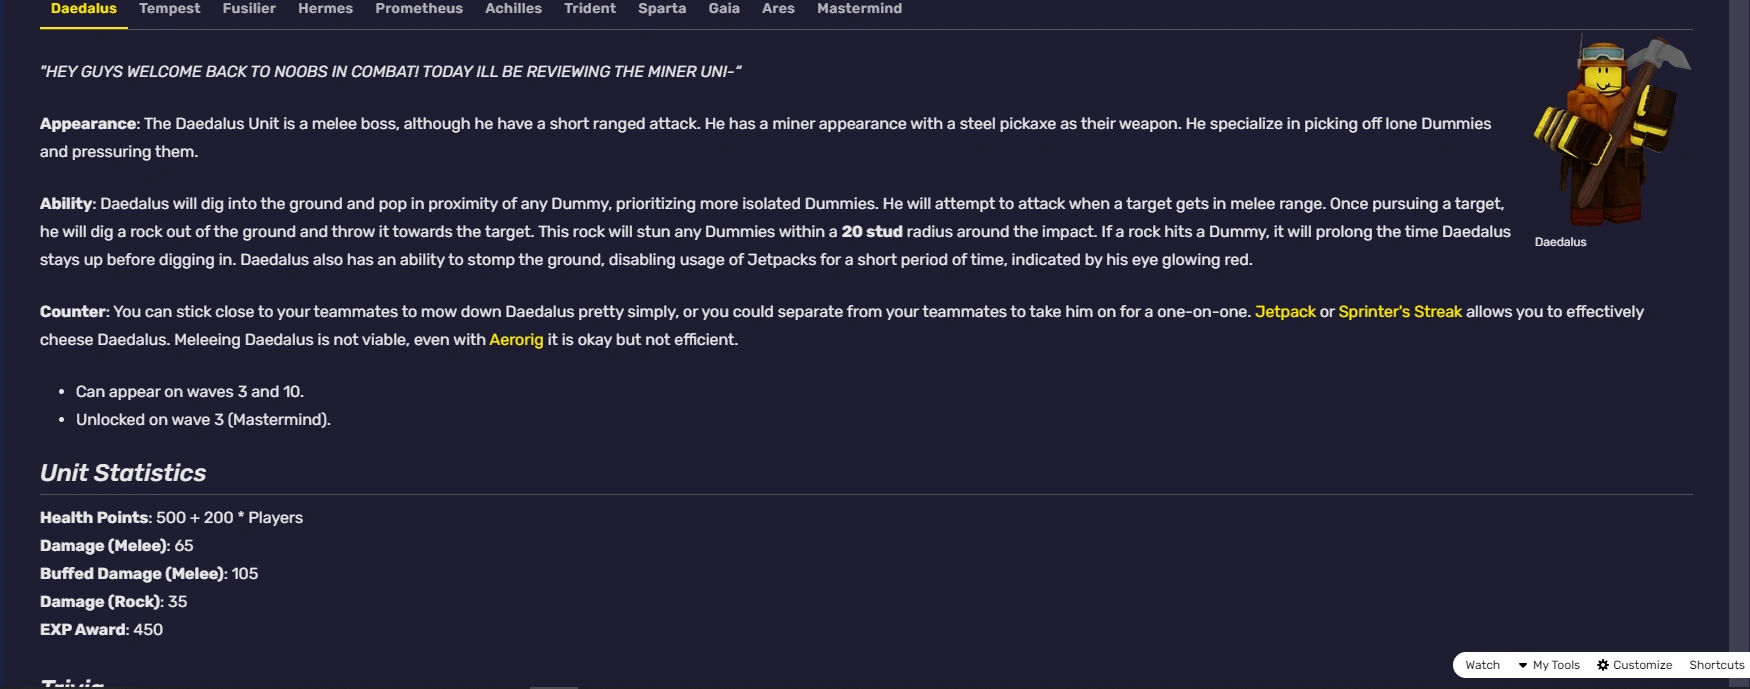
Task: Open the Fusilier tab
Action: 248,8
